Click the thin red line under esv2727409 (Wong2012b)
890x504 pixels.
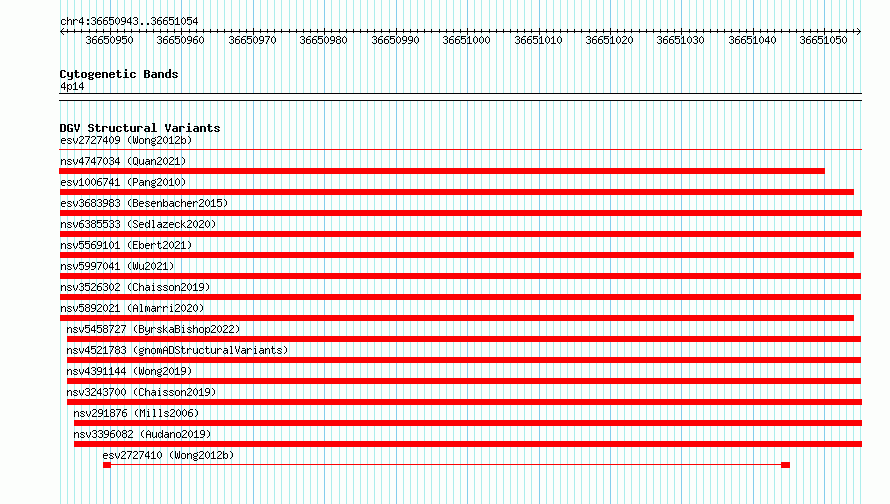[461, 150]
